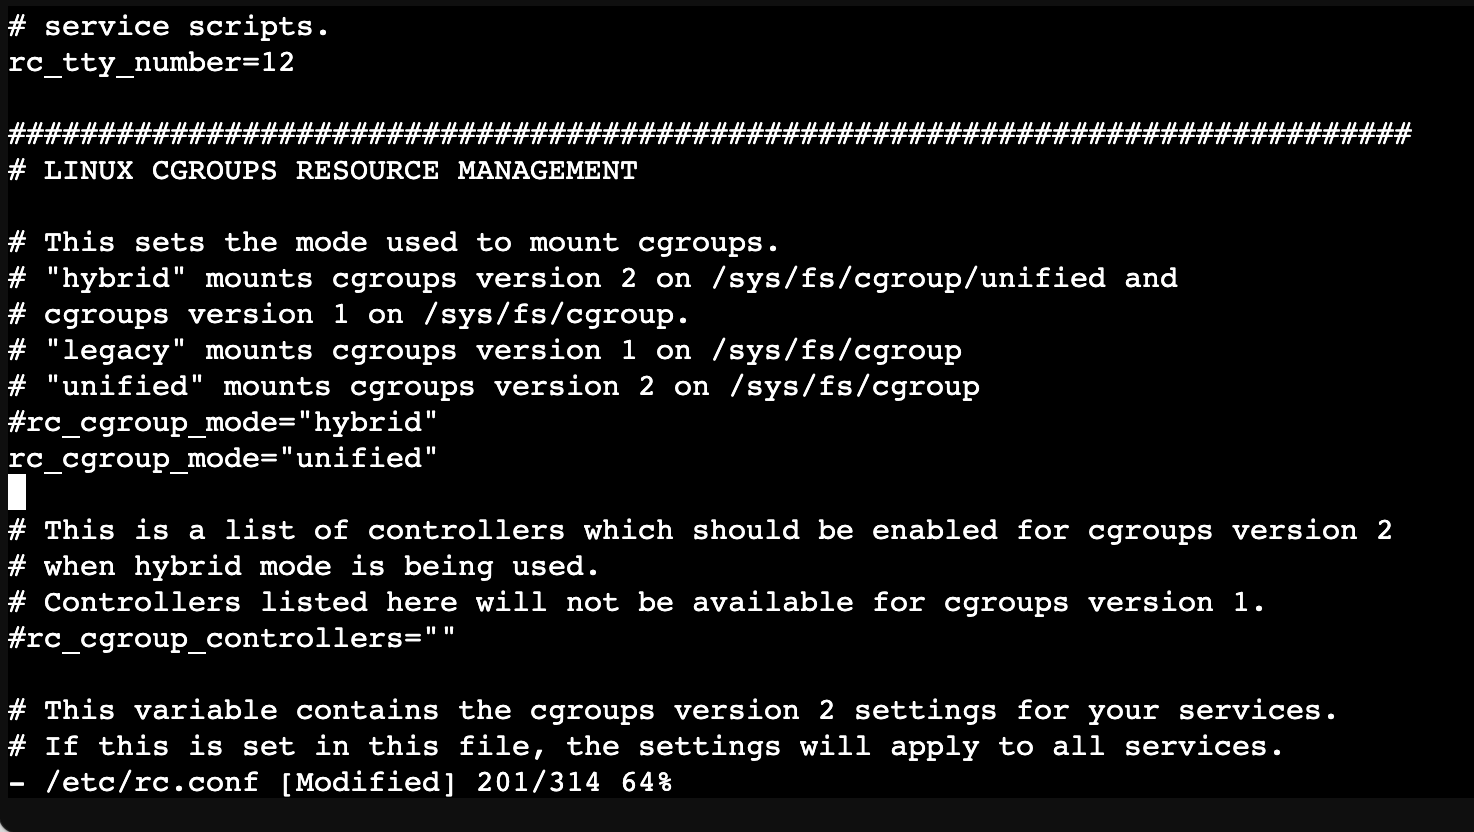Click the [Modified] indicator in status line
This screenshot has height=832, width=1474.
pyautogui.click(x=367, y=782)
